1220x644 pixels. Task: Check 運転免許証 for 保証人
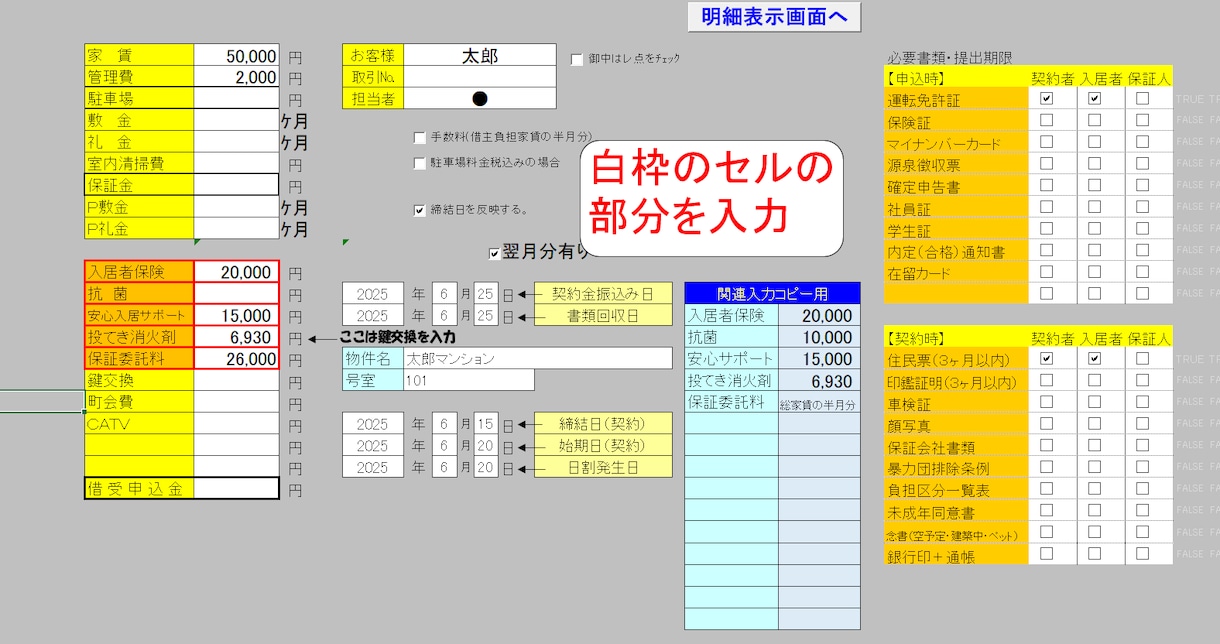(x=1142, y=98)
